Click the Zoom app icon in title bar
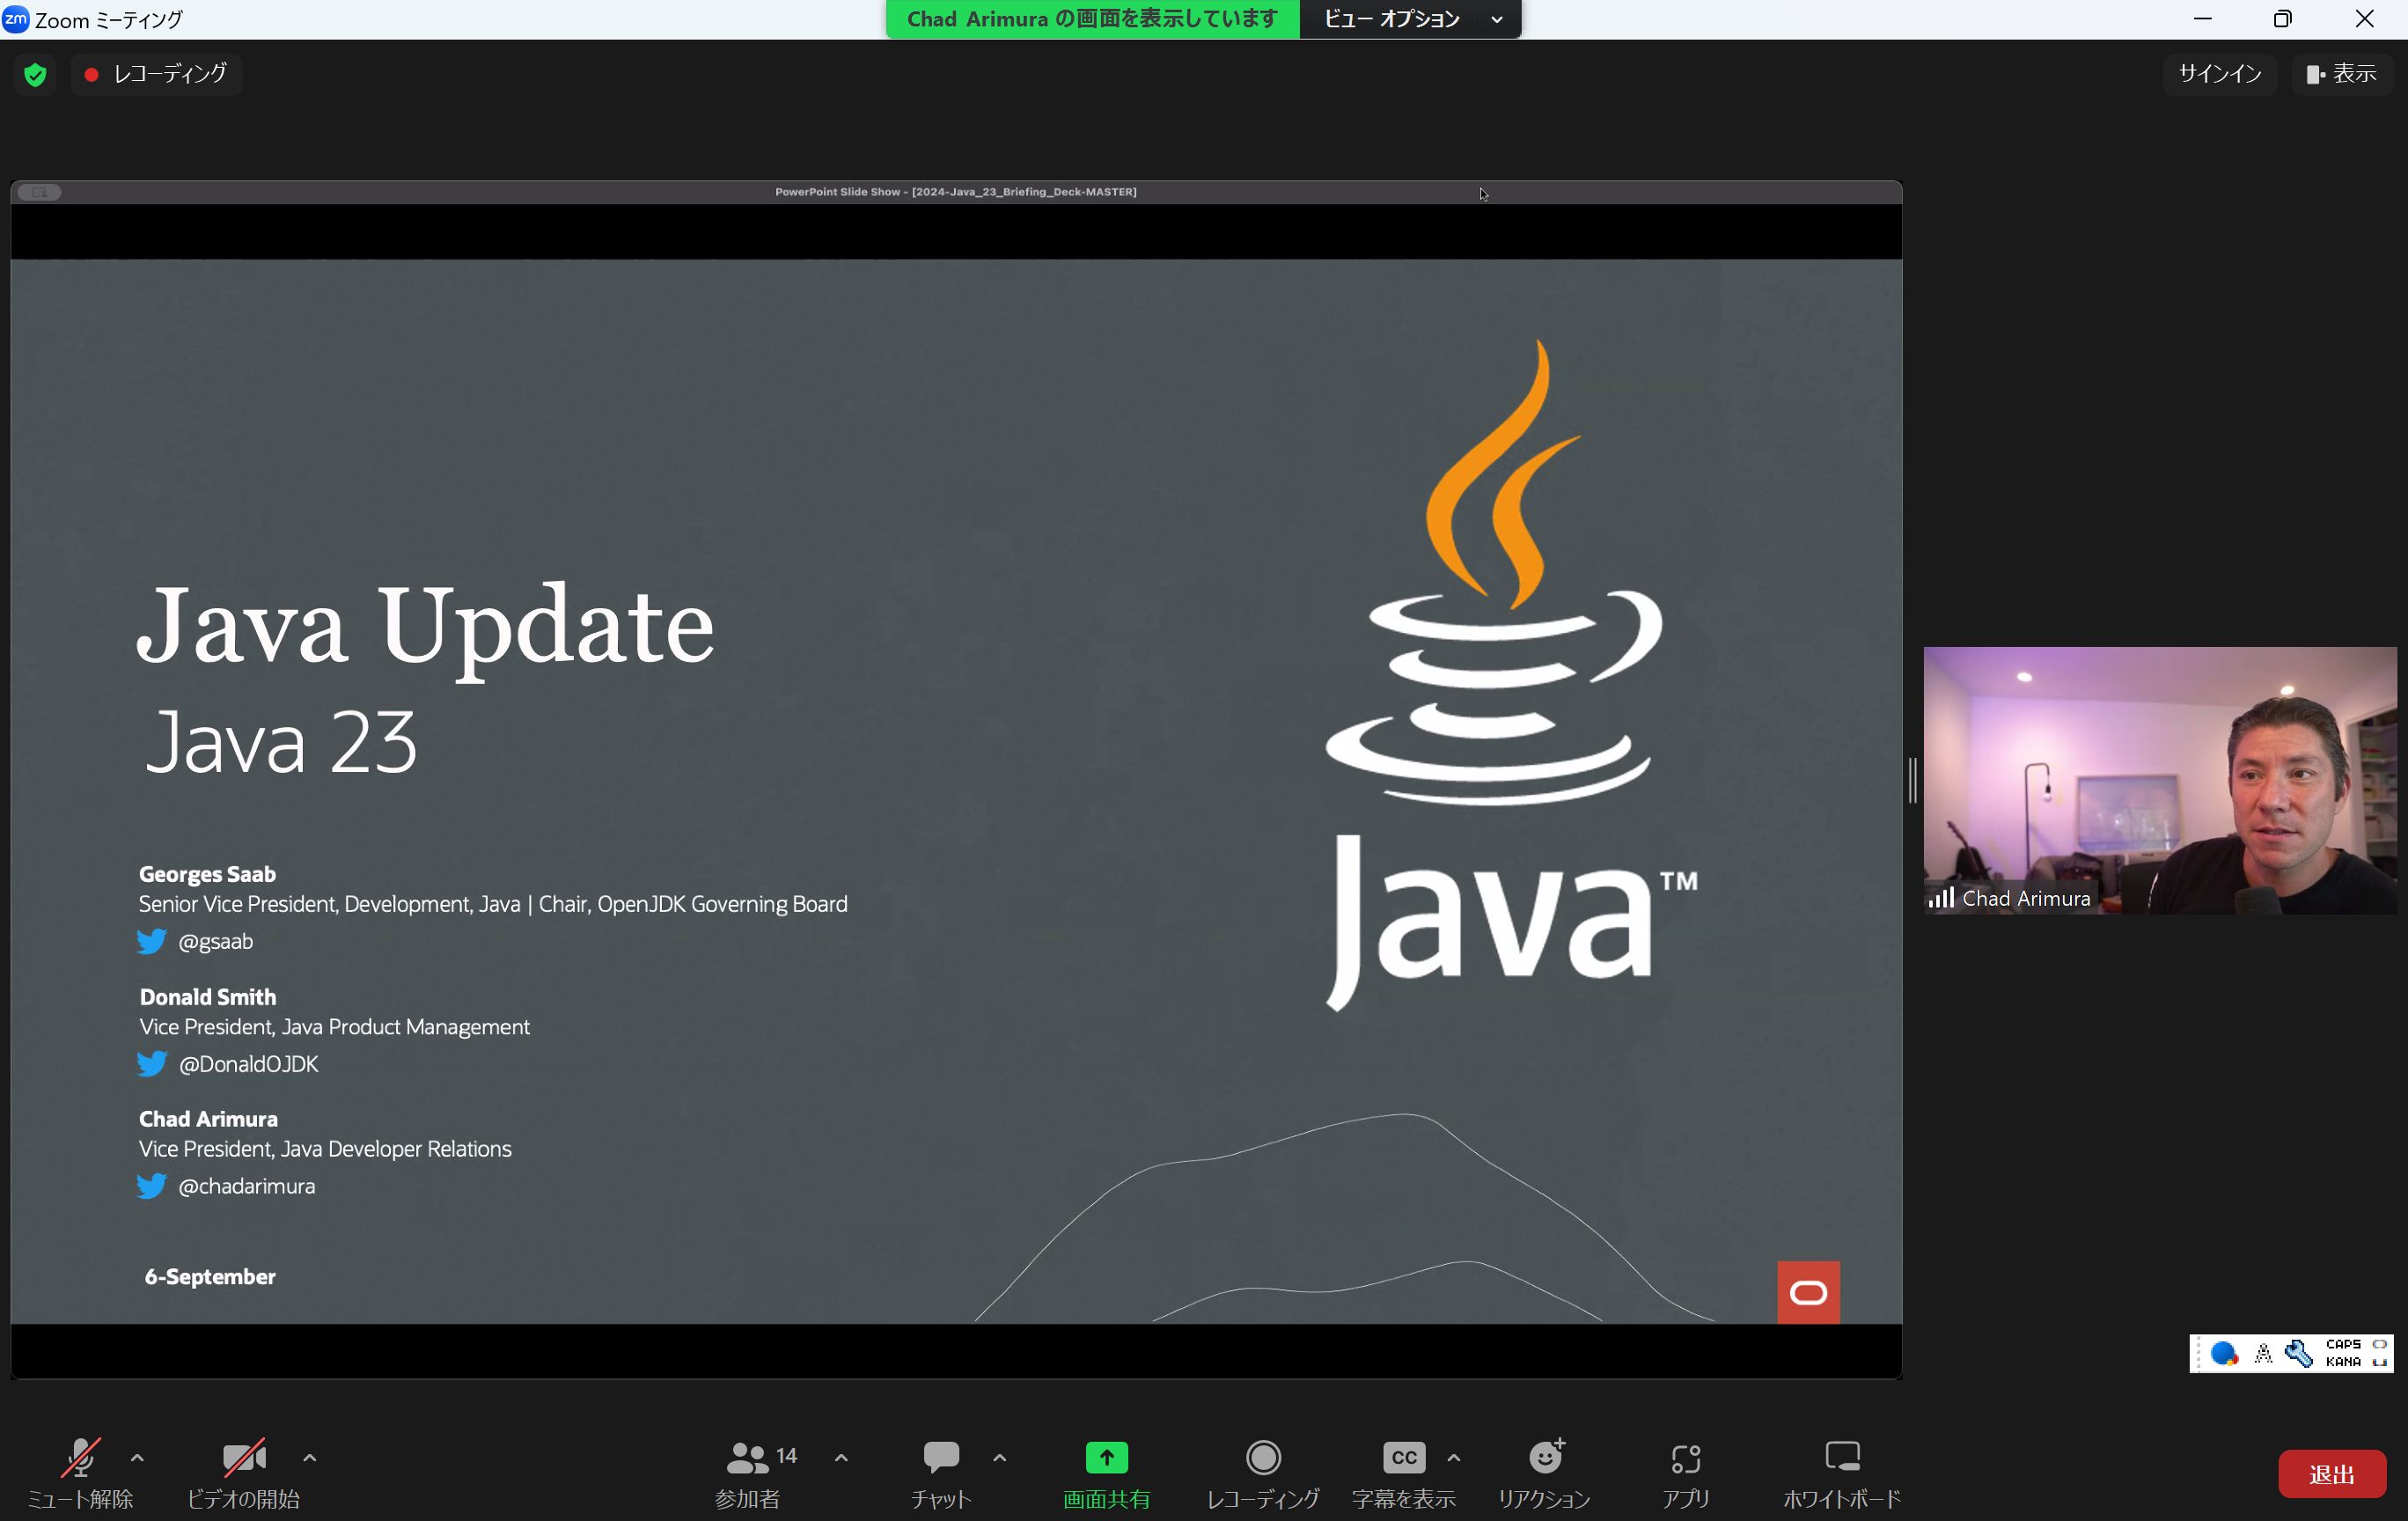The height and width of the screenshot is (1521, 2408). 15,19
